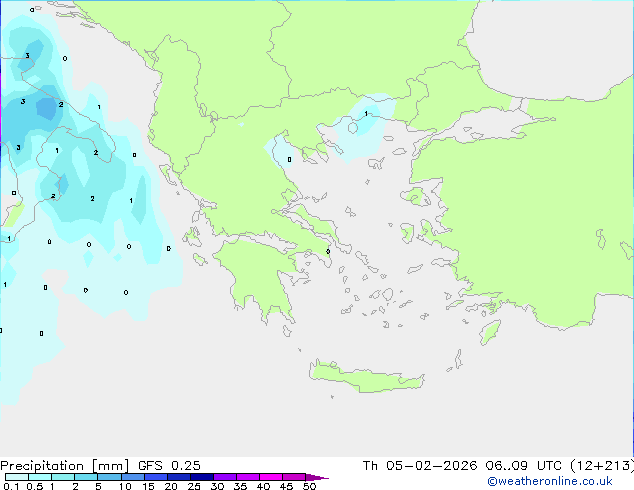
Task: Select the 0.5–1 mm legend swatch
Action: click(x=40, y=477)
